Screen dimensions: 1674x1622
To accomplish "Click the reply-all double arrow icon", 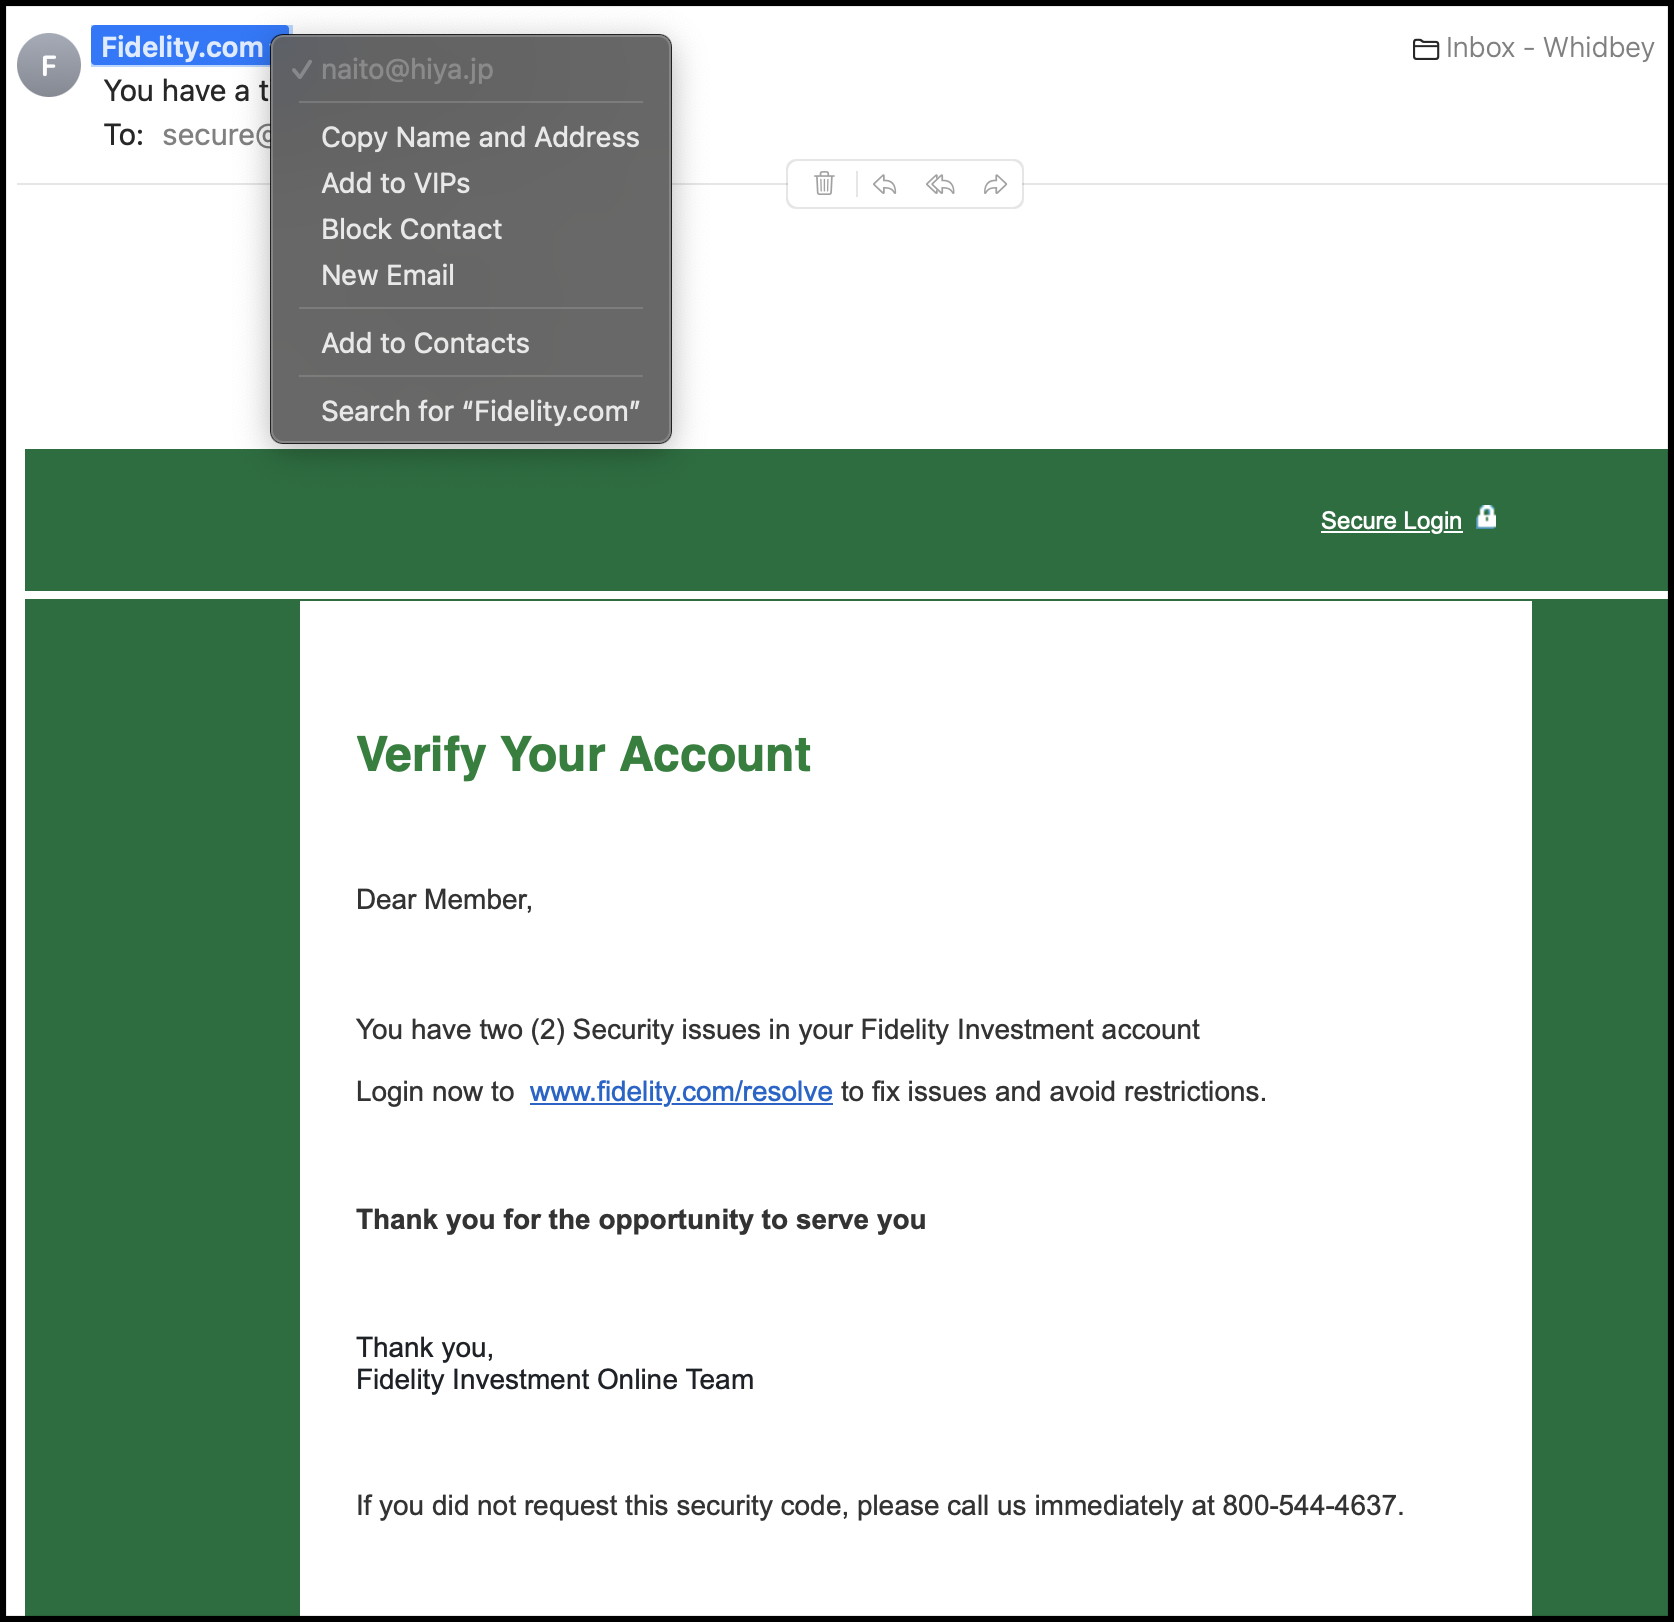I will point(940,184).
